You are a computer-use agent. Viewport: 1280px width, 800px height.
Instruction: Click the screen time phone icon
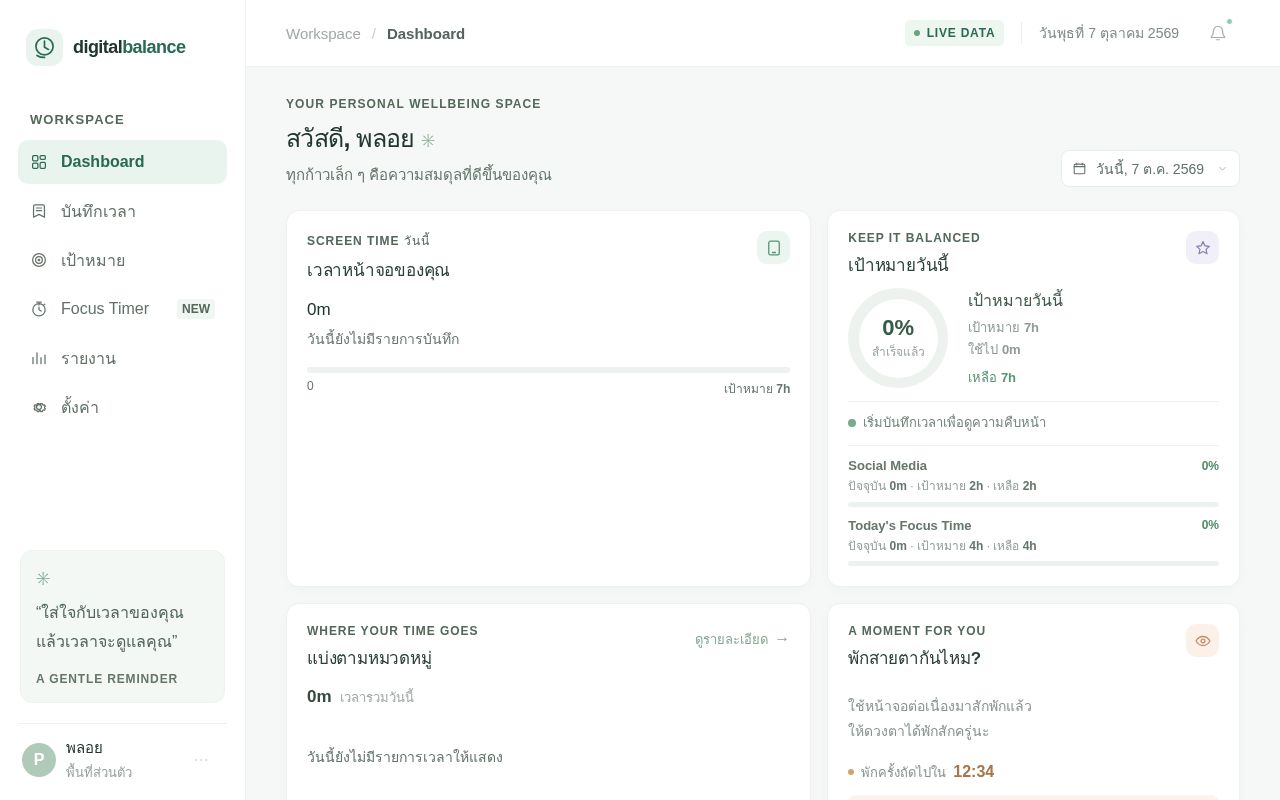click(773, 248)
